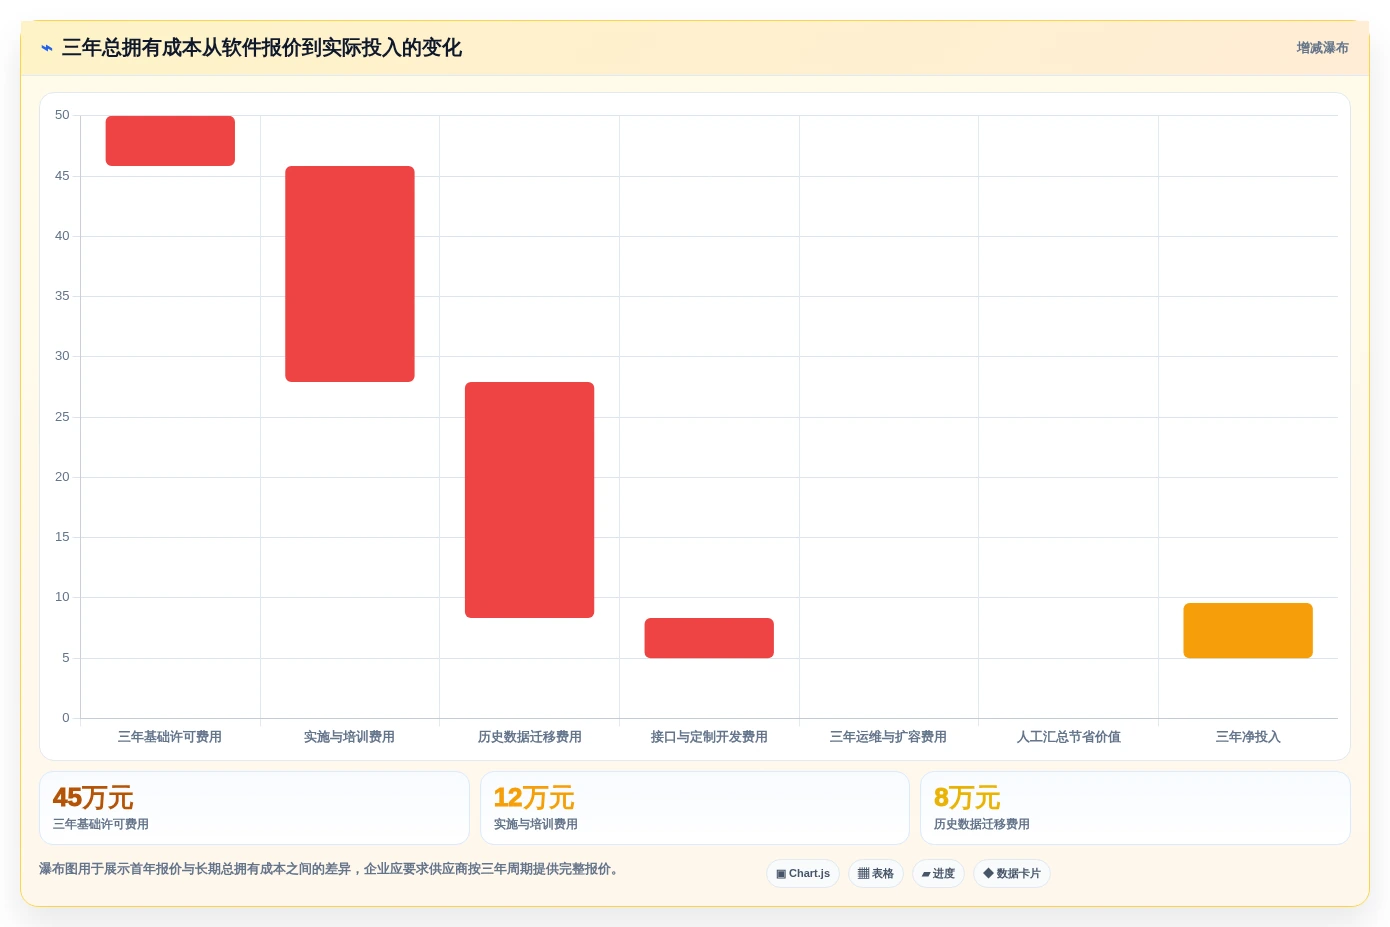Image resolution: width=1390 pixels, height=927 pixels.
Task: Click the chart title 三年总拥有成本从软件报价到实际投入的变化
Action: 262,48
